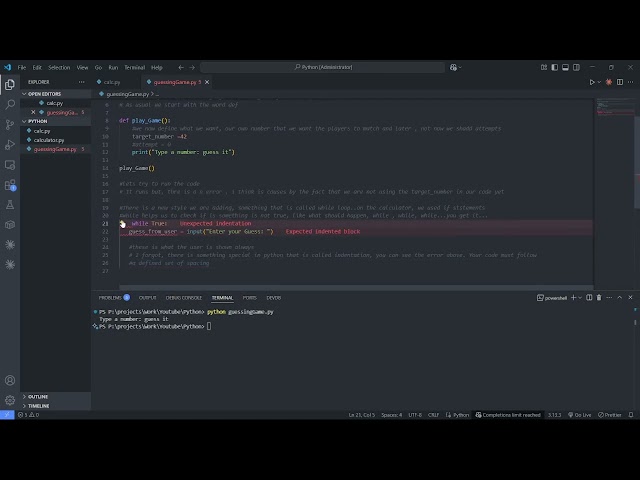Open the Accounts menu icon

click(x=10, y=380)
